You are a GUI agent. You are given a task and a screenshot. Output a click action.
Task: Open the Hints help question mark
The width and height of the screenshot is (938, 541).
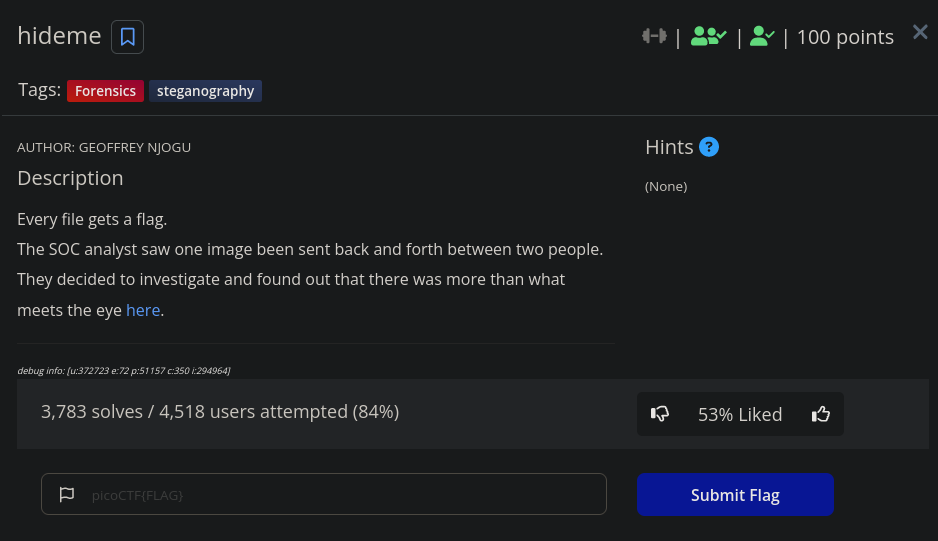(x=709, y=147)
